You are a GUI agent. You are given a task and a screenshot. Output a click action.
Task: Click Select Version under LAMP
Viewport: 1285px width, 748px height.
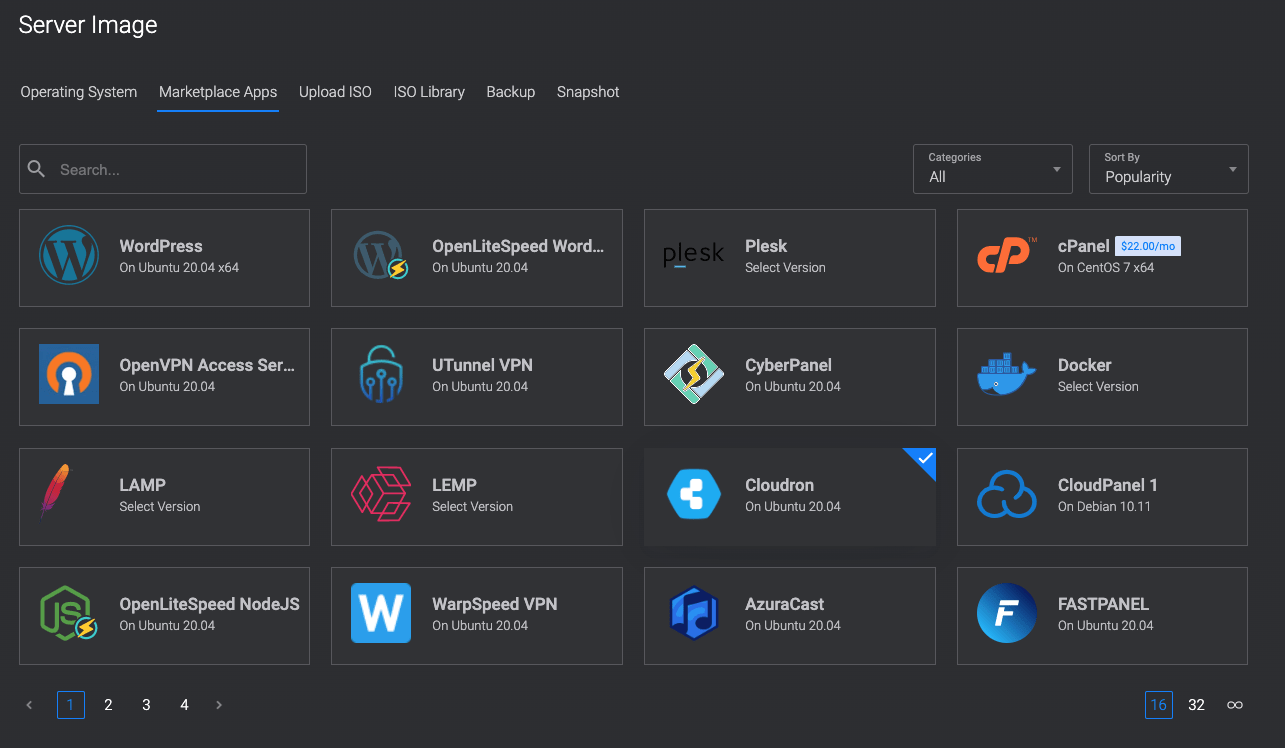point(160,507)
